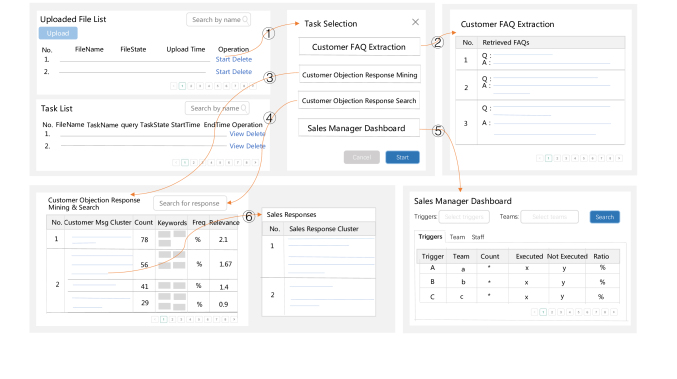Close the Task Selection dialog

[x=415, y=22]
